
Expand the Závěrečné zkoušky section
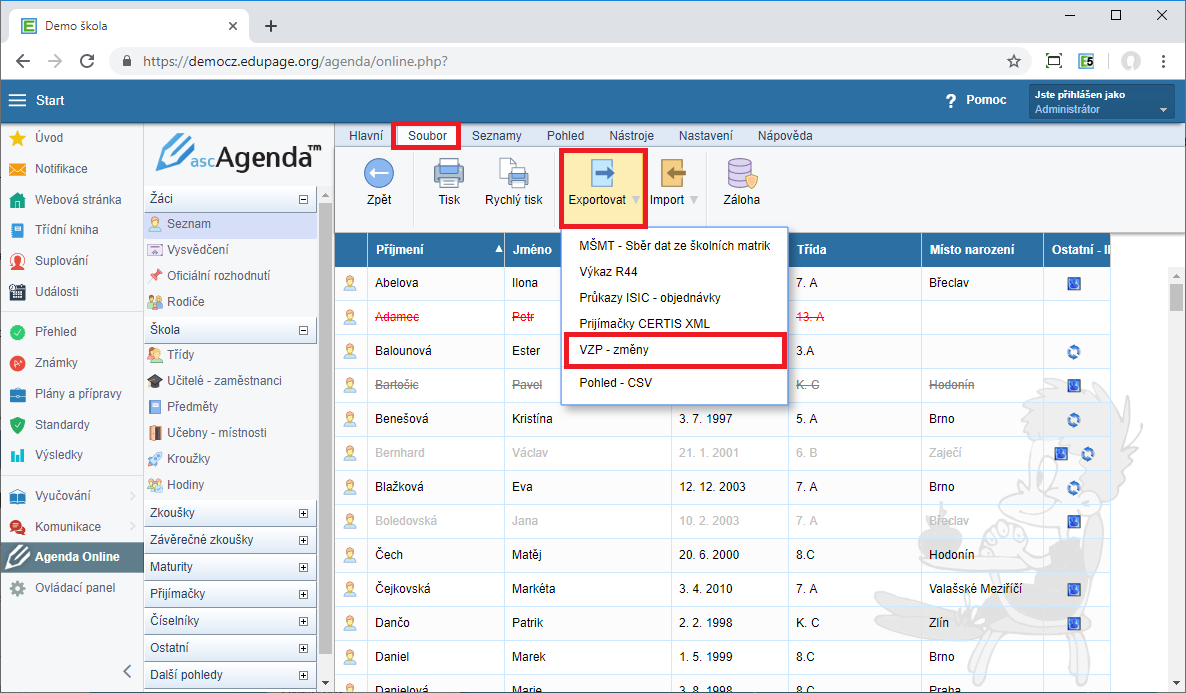coord(303,541)
